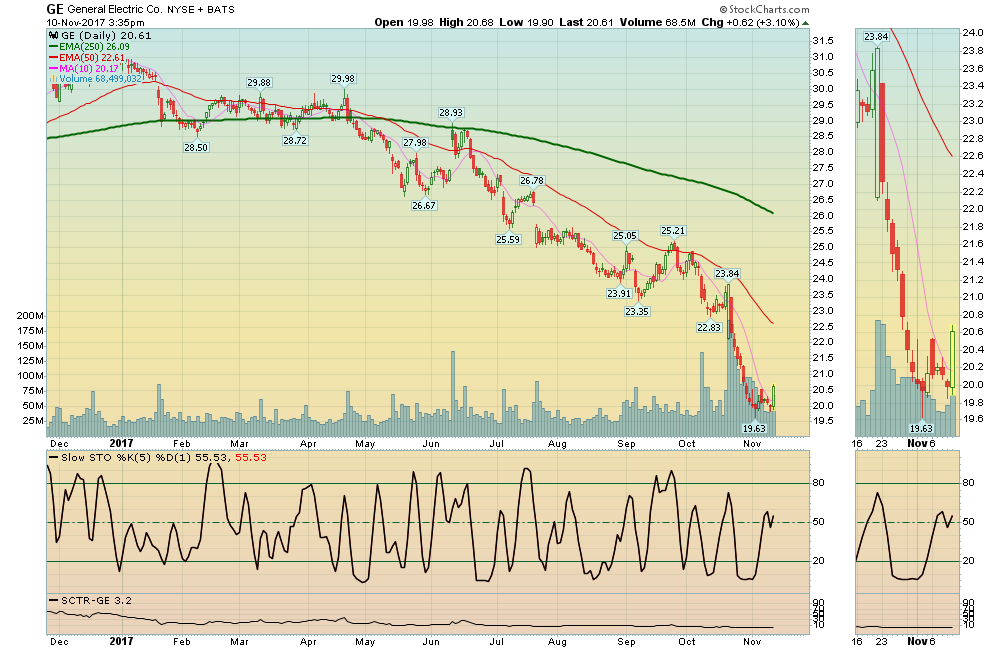
Task: Click the Jun month label under price chart
Action: pos(431,443)
